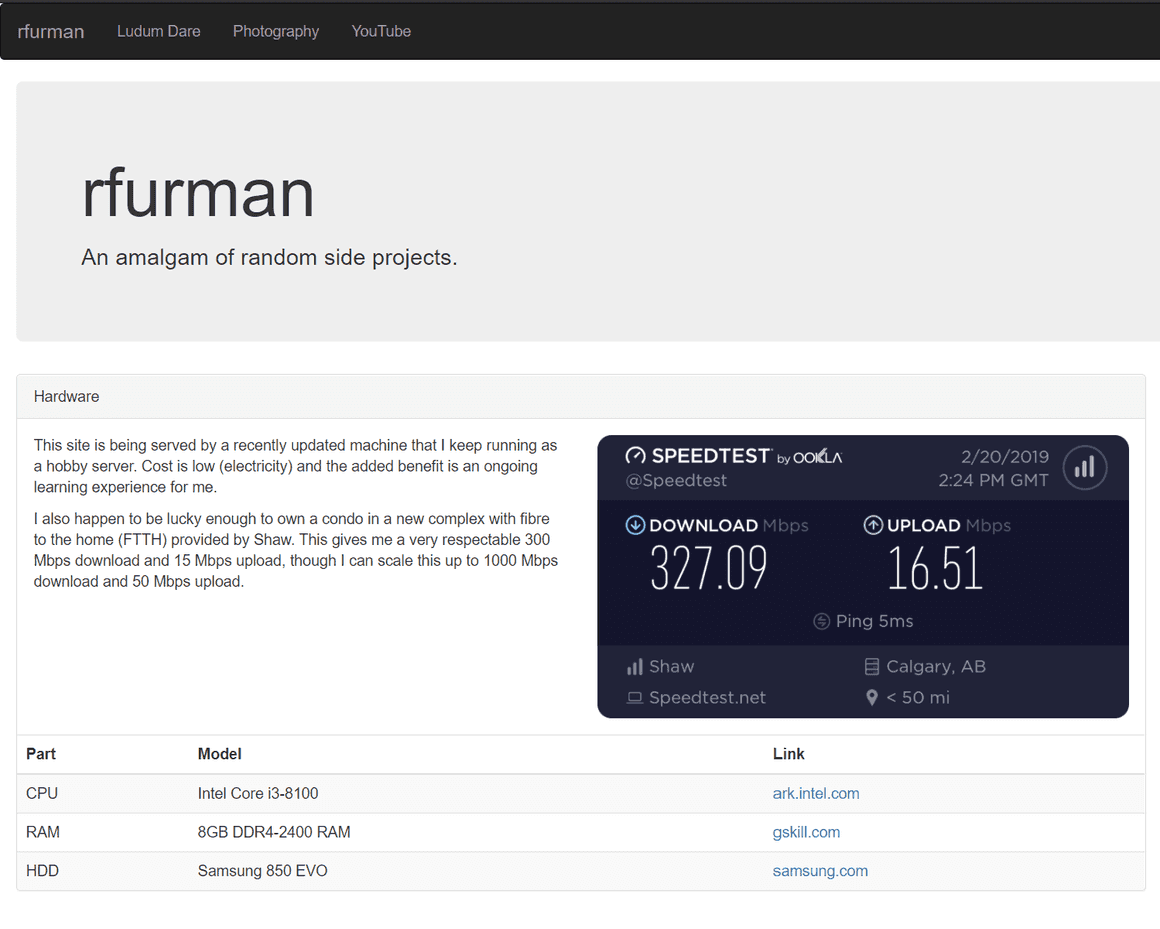Click the rfurman brand in navbar

click(x=50, y=31)
